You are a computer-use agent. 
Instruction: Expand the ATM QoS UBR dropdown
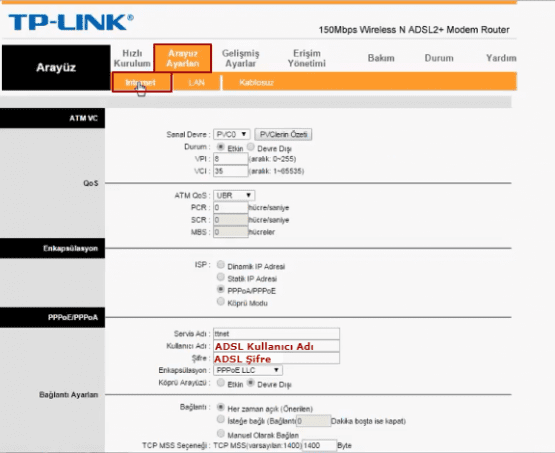[234, 195]
